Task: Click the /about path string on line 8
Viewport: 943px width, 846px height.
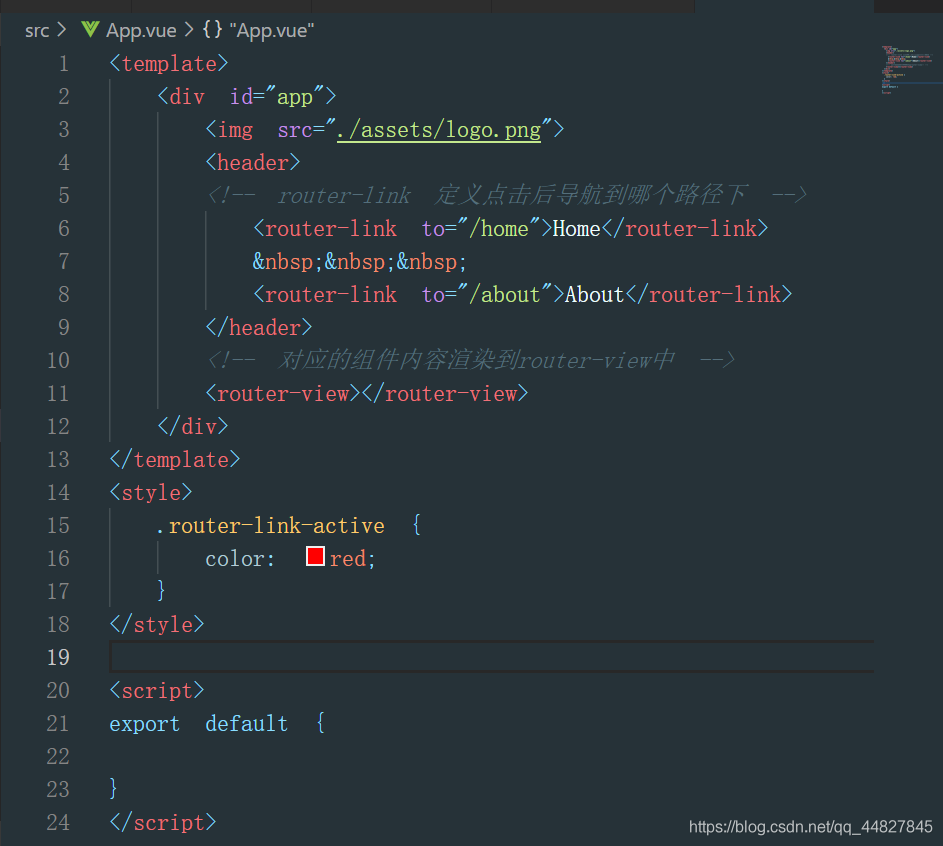Action: click(x=505, y=295)
